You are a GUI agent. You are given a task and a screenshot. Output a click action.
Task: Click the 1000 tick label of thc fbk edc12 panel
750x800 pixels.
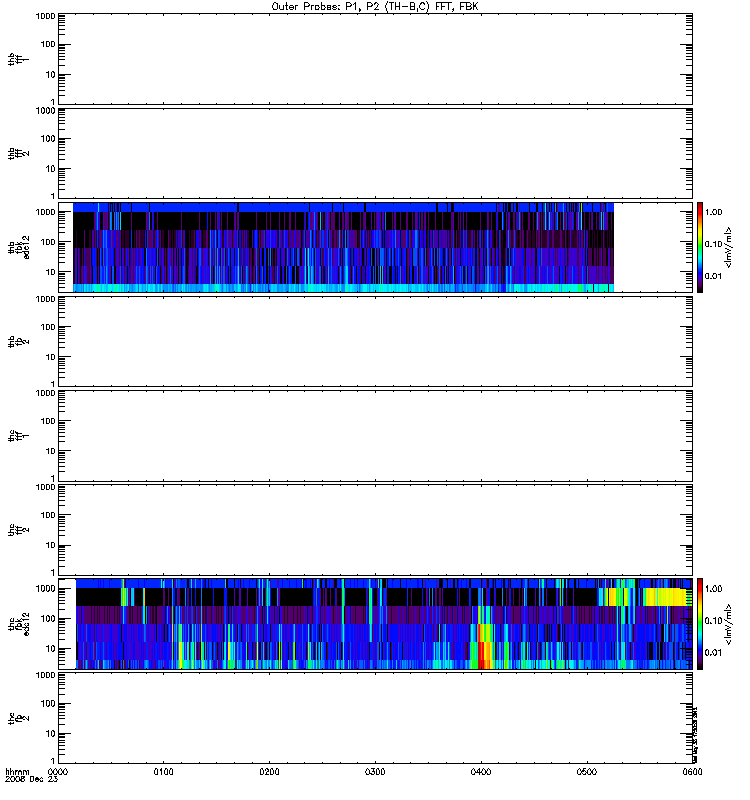tap(45, 588)
